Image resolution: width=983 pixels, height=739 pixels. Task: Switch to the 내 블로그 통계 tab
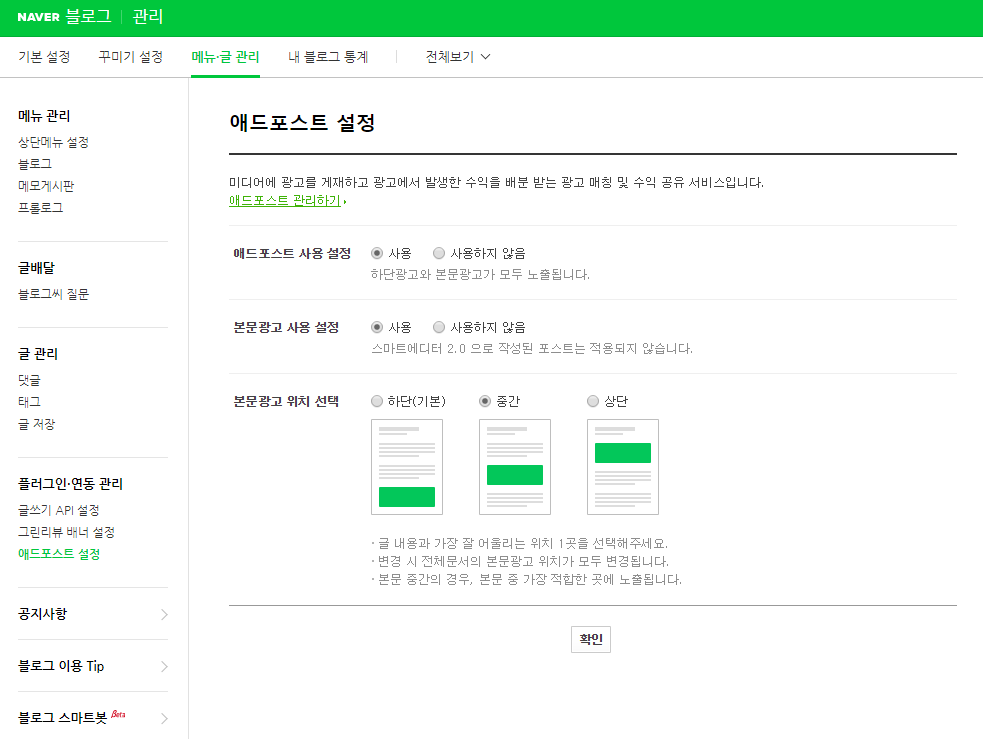click(x=331, y=57)
